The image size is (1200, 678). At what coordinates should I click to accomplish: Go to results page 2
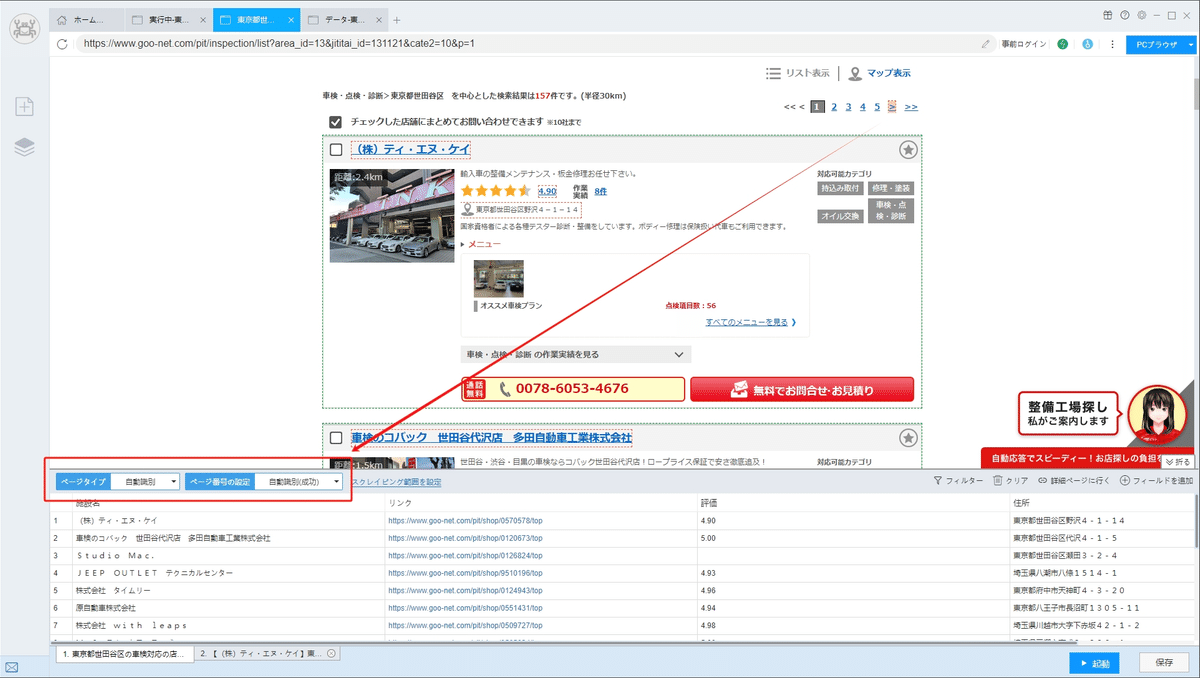[x=833, y=106]
